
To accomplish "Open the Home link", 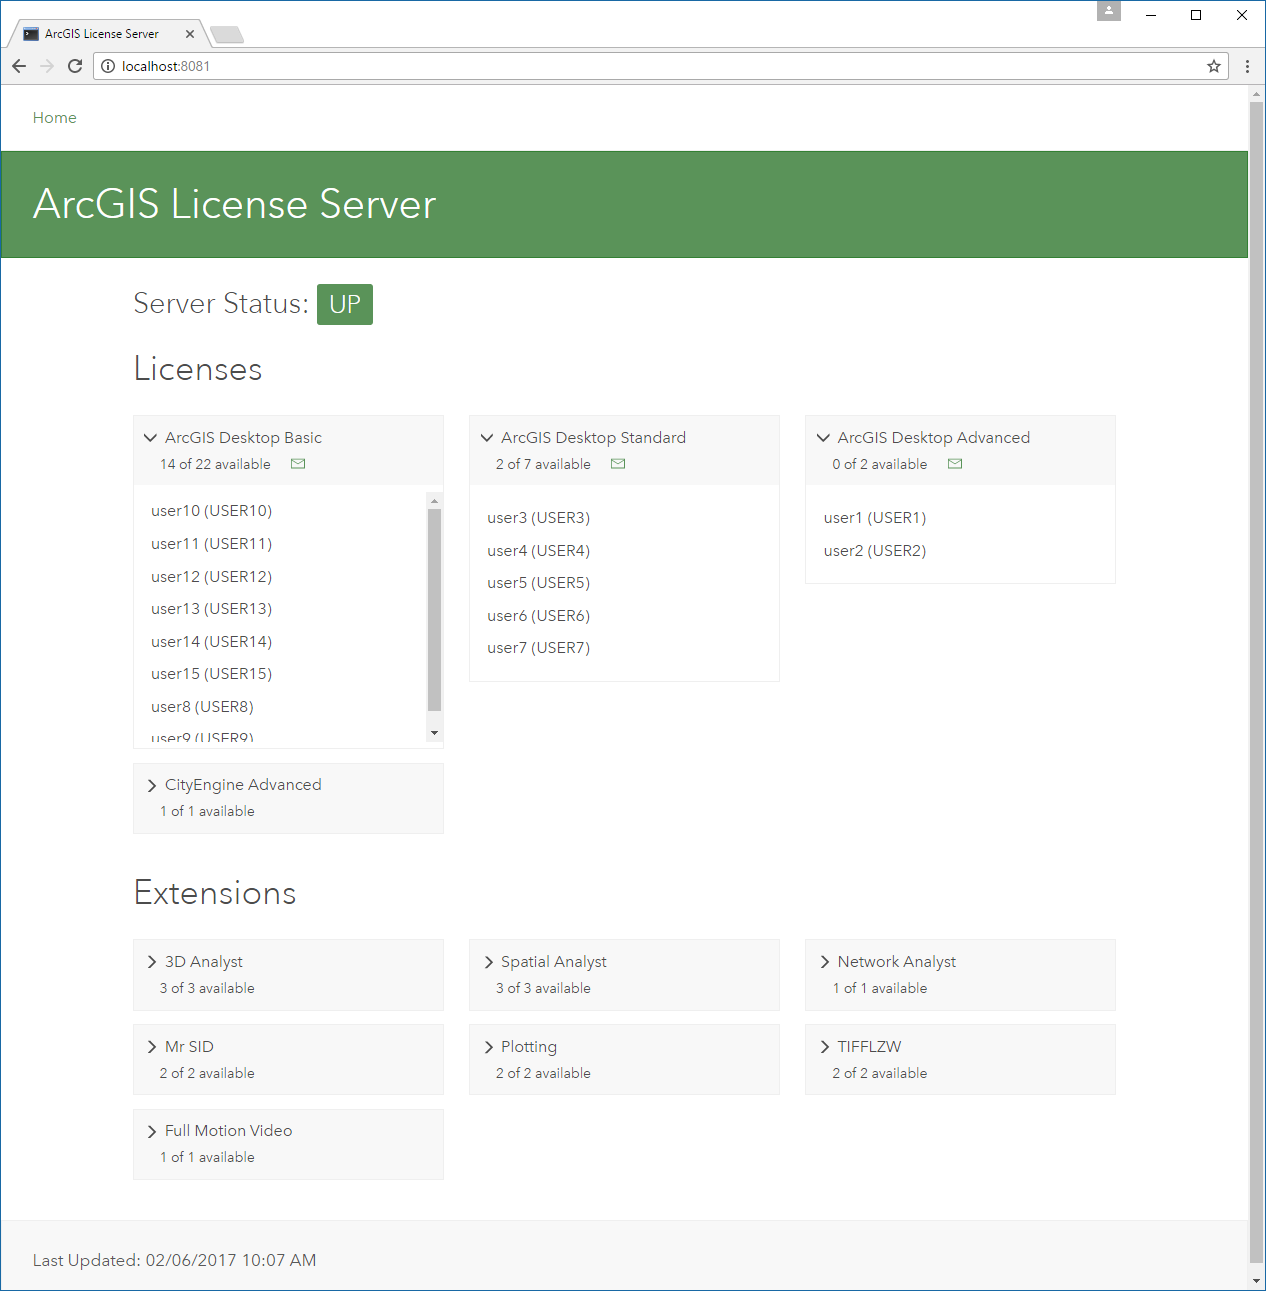I will 54,118.
